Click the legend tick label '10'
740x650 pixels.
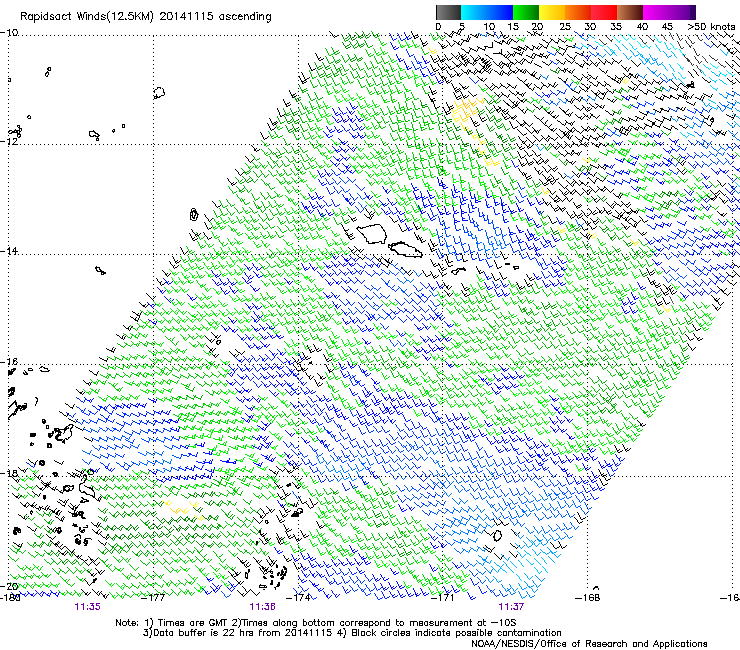[489, 27]
